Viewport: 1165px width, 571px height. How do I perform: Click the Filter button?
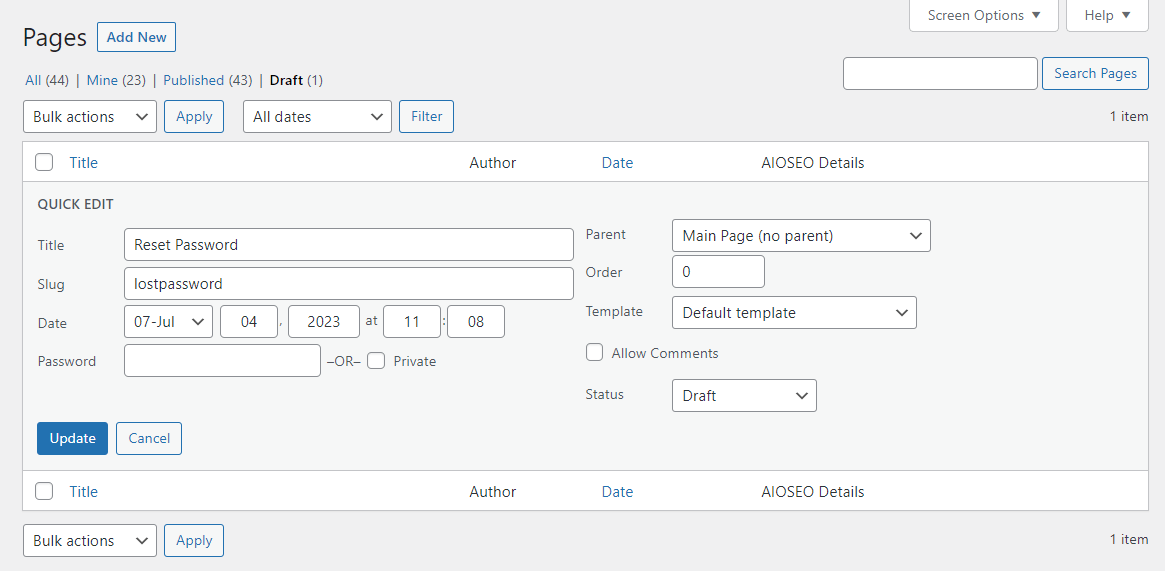(x=426, y=117)
